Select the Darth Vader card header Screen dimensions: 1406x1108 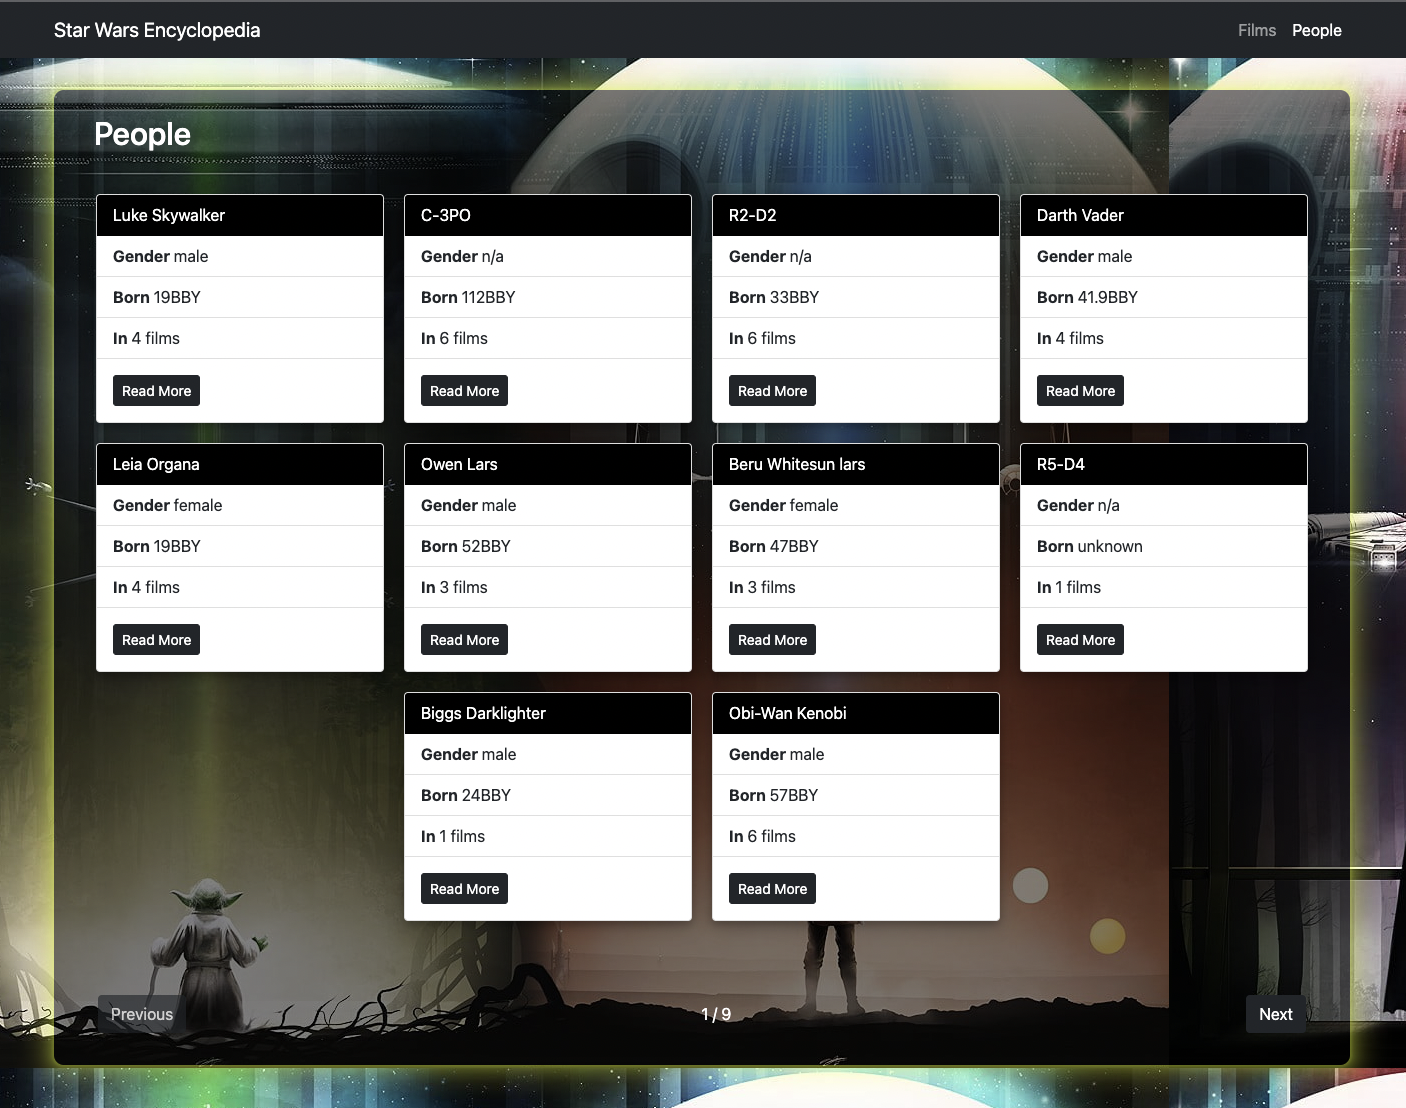1164,215
